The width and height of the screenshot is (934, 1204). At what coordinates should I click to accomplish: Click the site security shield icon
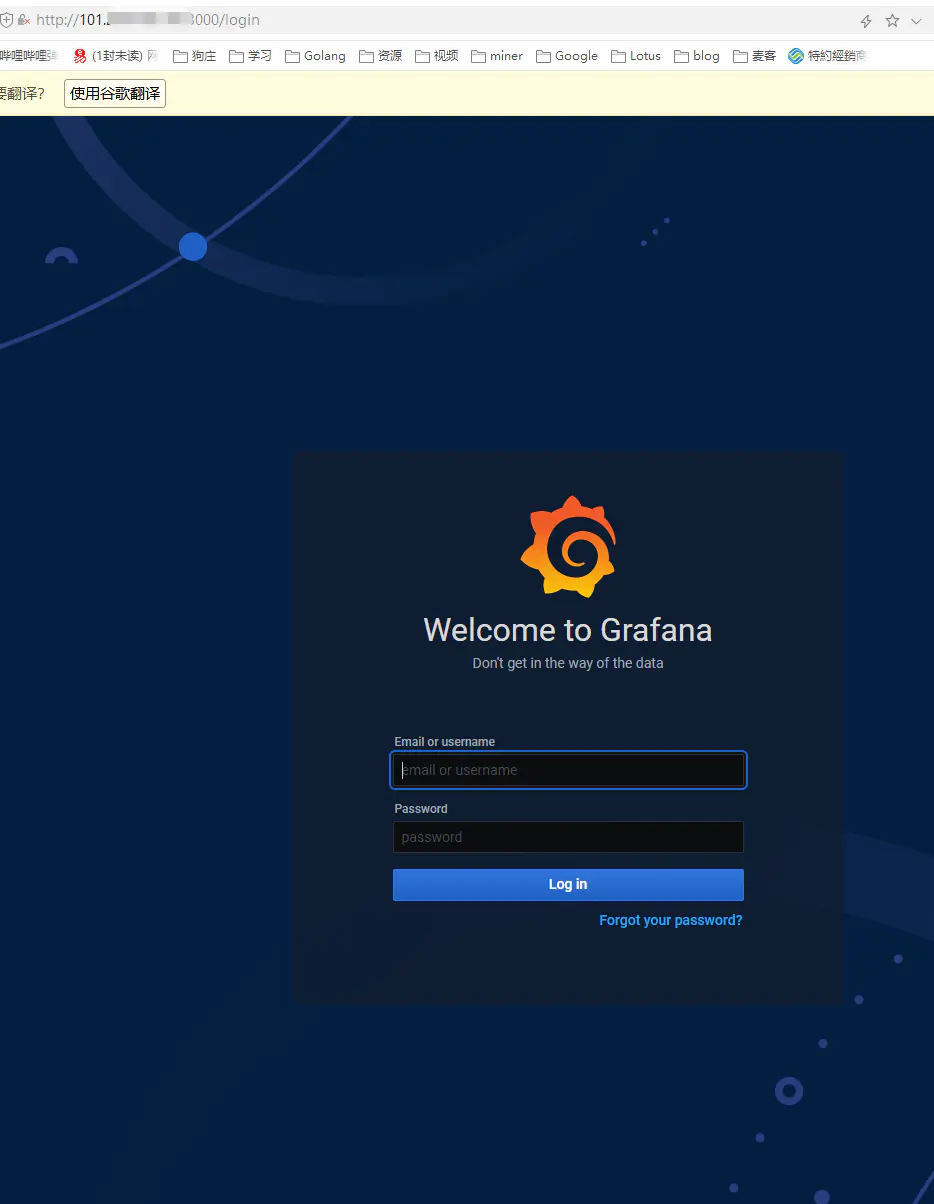(6, 20)
